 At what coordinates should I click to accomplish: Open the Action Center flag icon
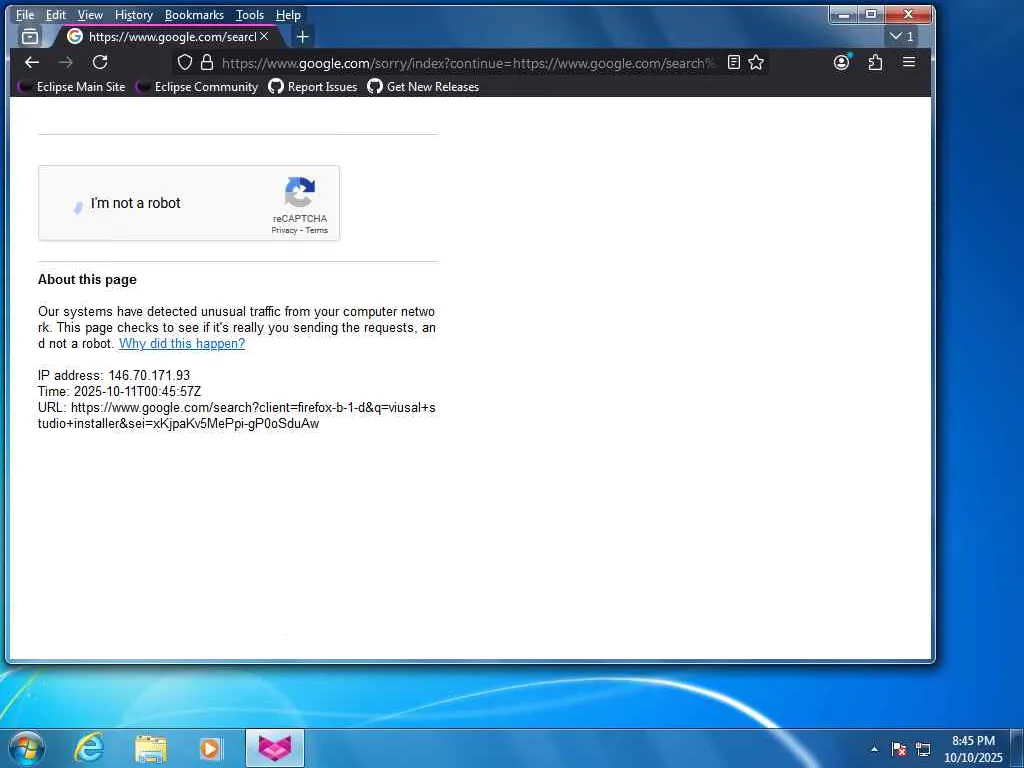coord(899,749)
